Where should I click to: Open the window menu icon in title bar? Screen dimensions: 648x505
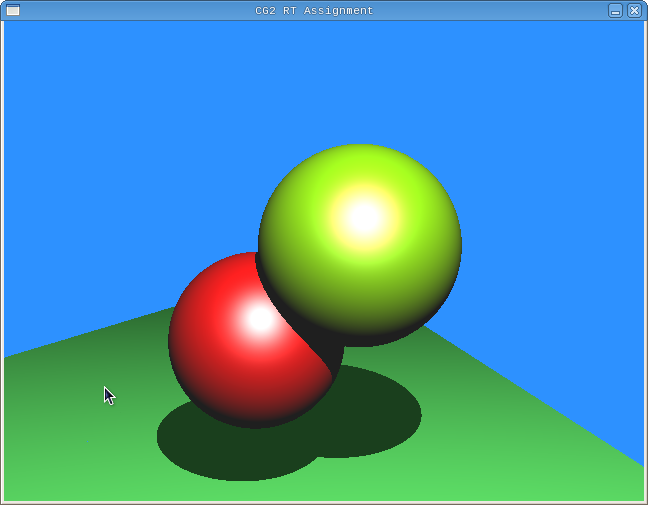coord(13,10)
